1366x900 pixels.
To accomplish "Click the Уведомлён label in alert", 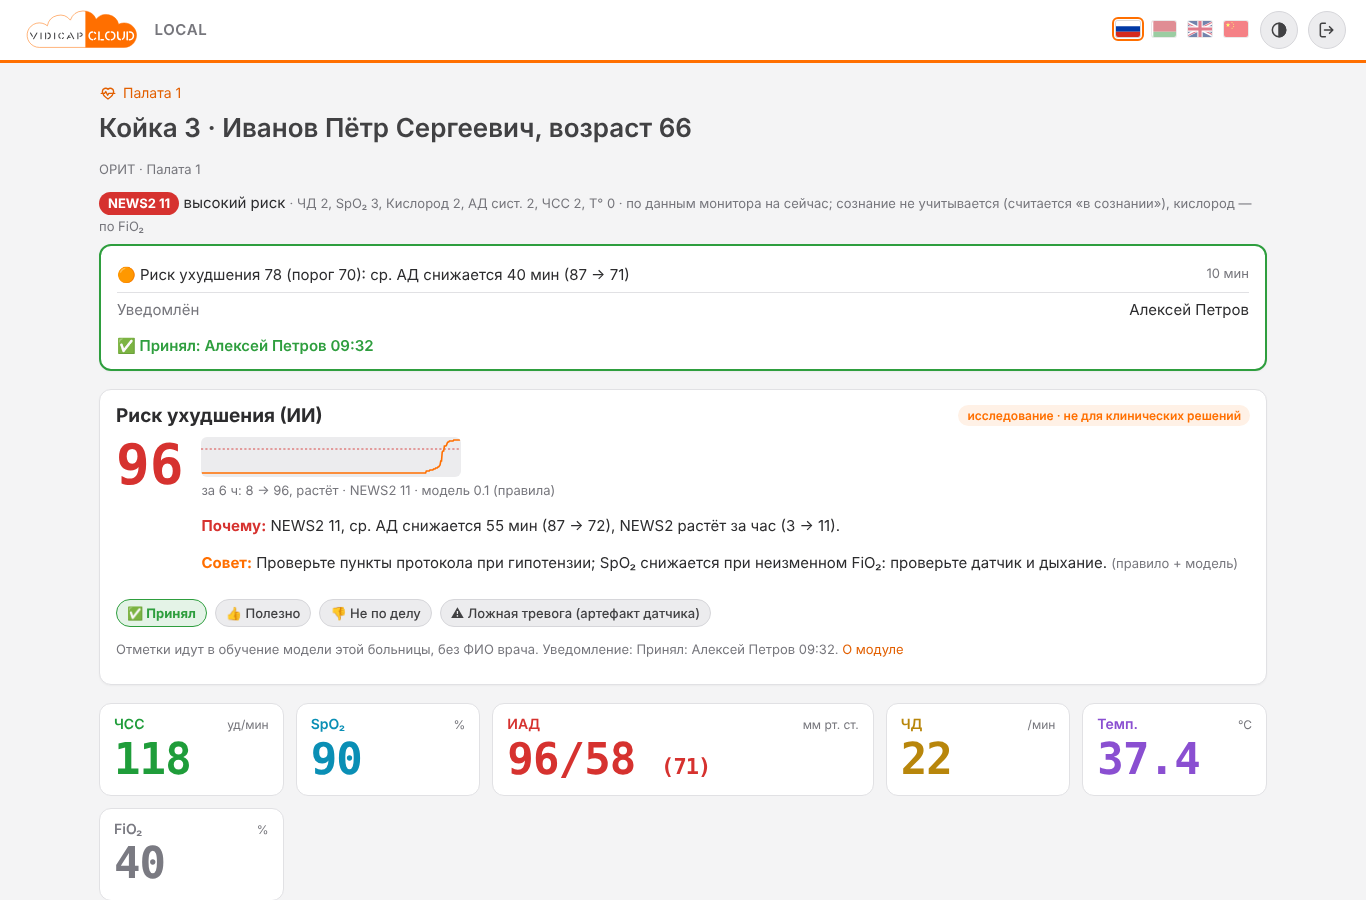I will click(158, 310).
